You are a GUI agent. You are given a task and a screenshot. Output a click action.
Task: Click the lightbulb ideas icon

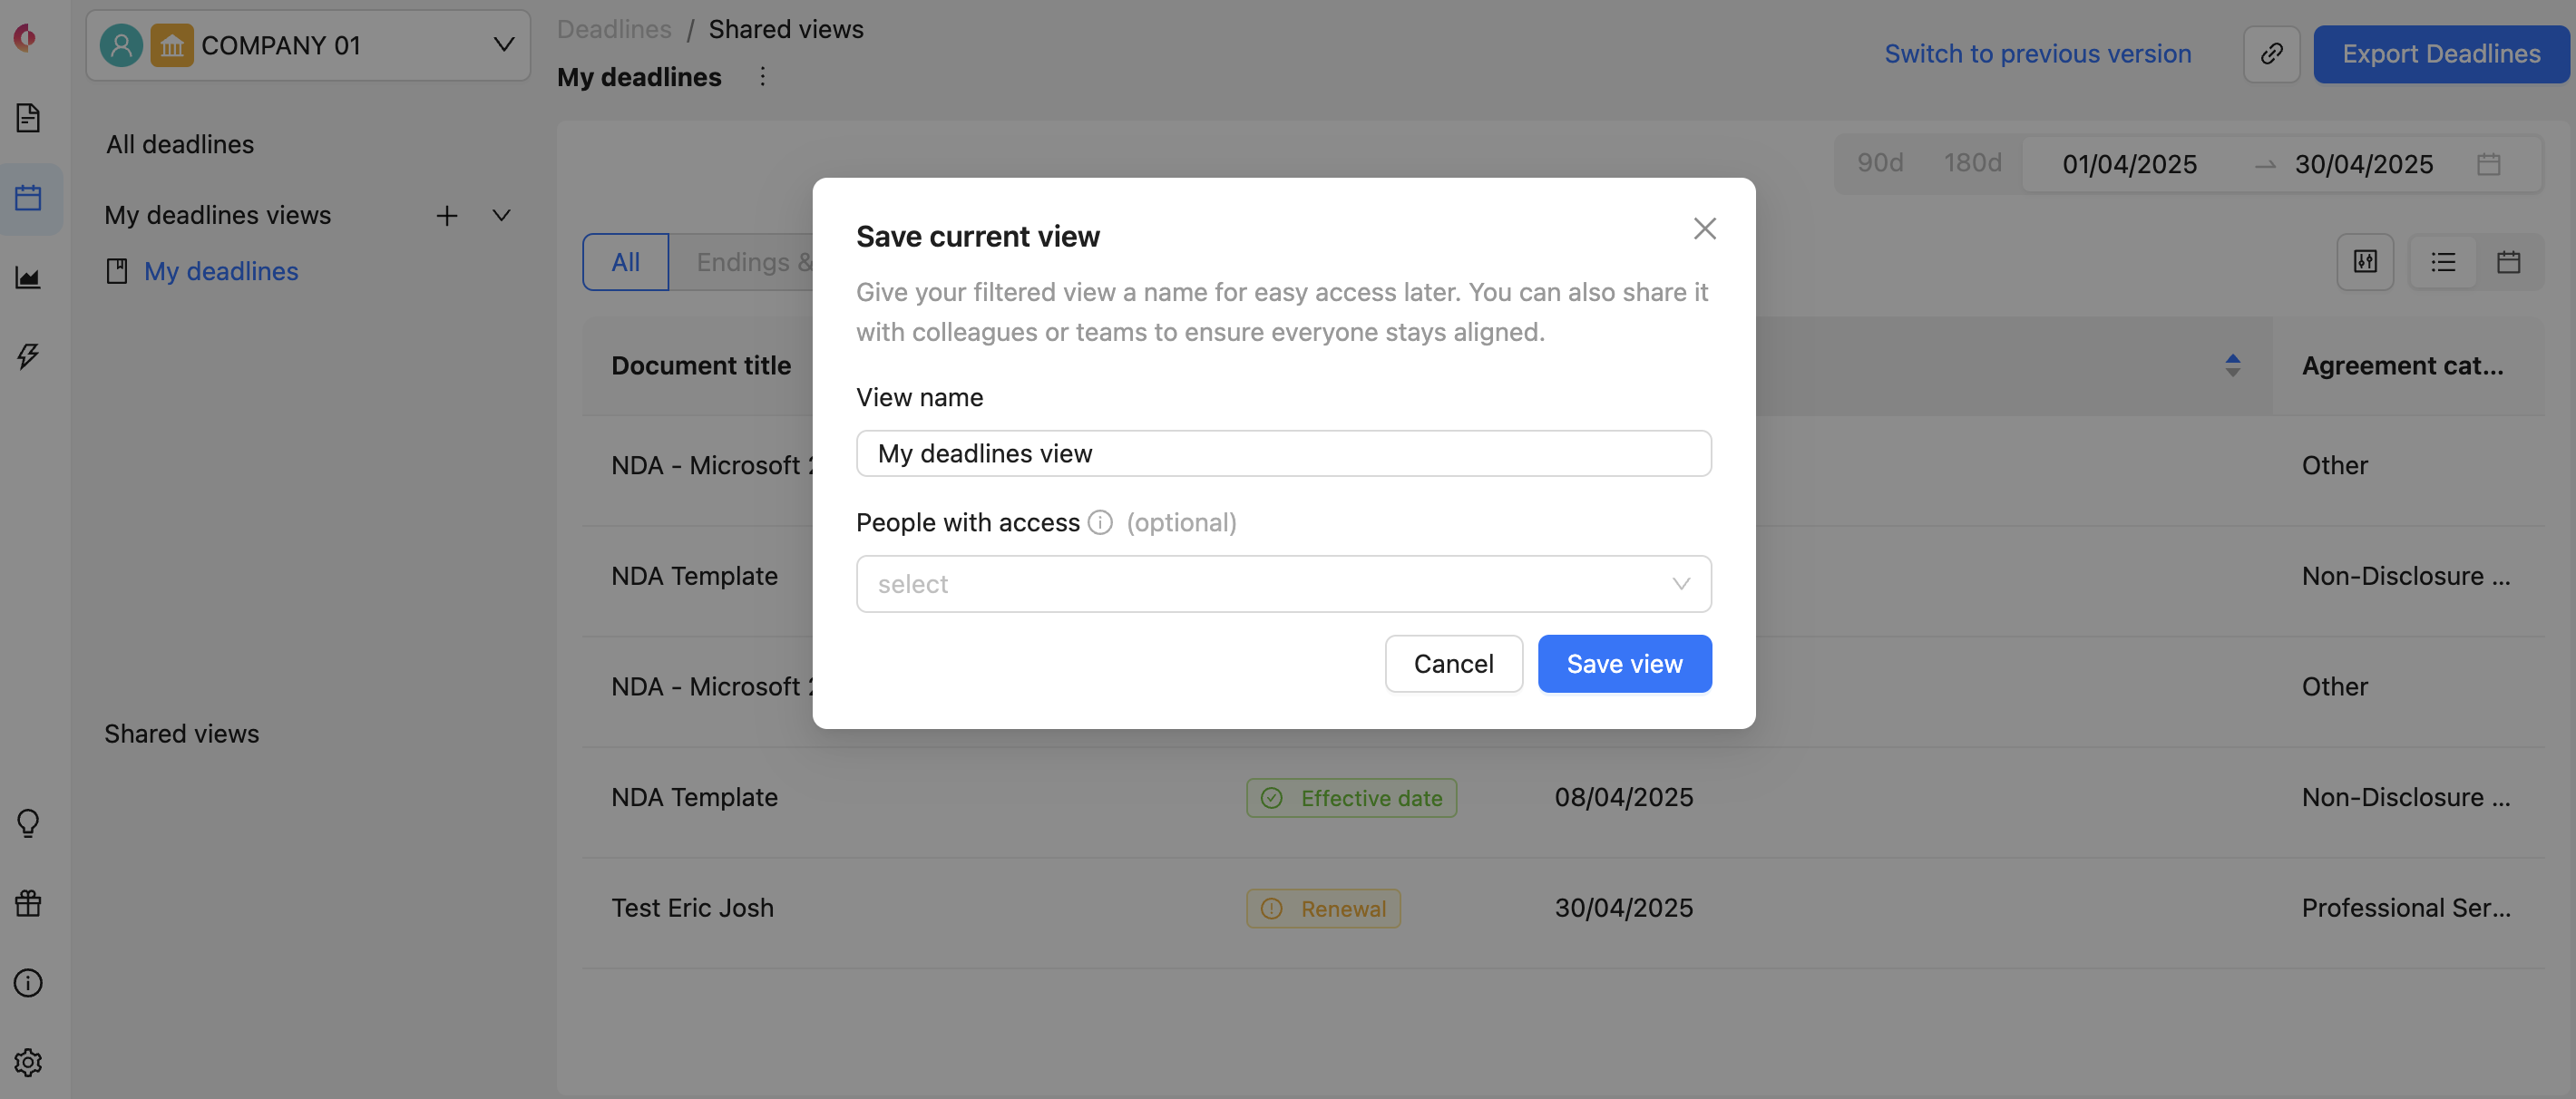[x=28, y=823]
